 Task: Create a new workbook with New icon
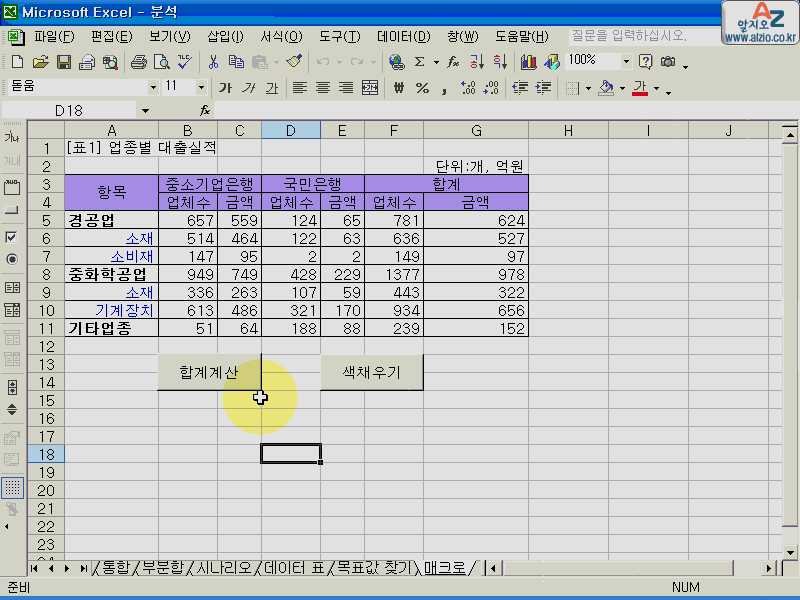coord(17,62)
